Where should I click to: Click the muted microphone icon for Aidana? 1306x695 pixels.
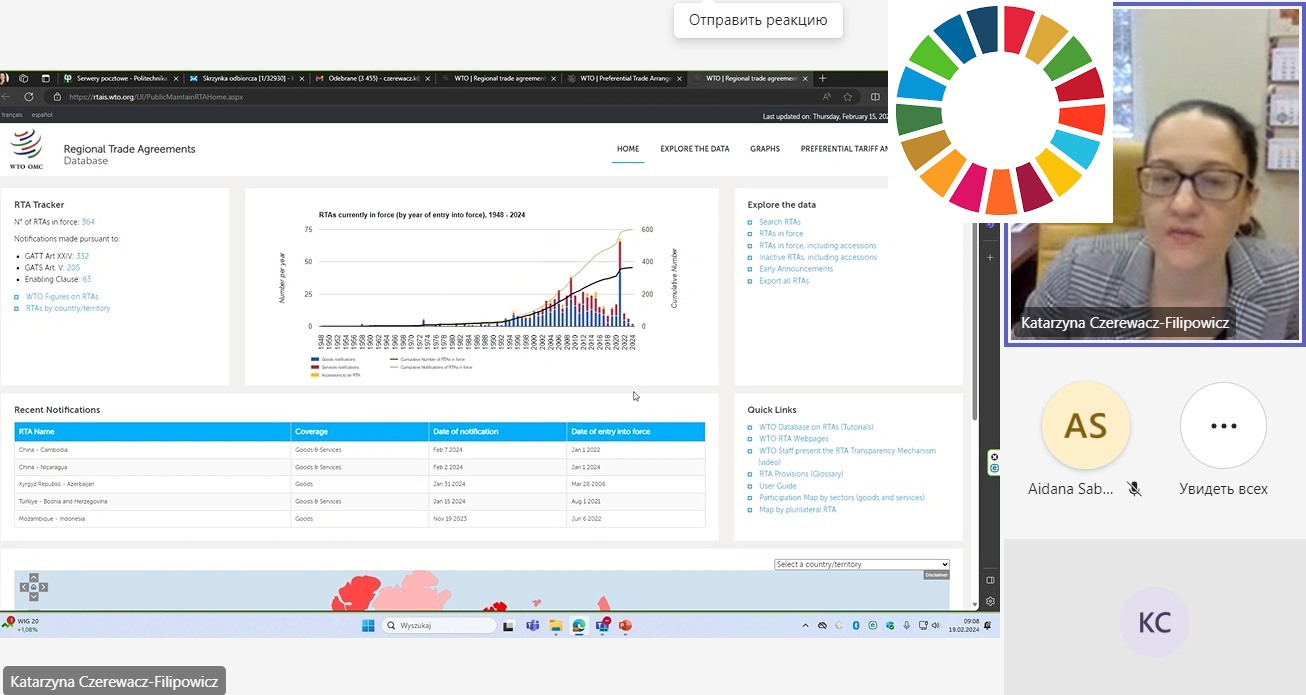tap(1134, 489)
